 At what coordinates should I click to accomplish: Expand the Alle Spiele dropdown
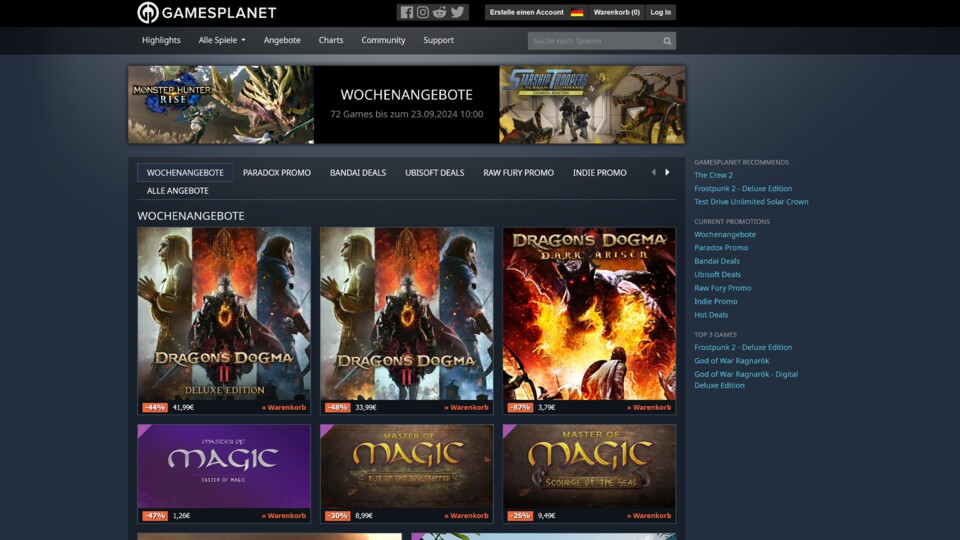pos(222,40)
